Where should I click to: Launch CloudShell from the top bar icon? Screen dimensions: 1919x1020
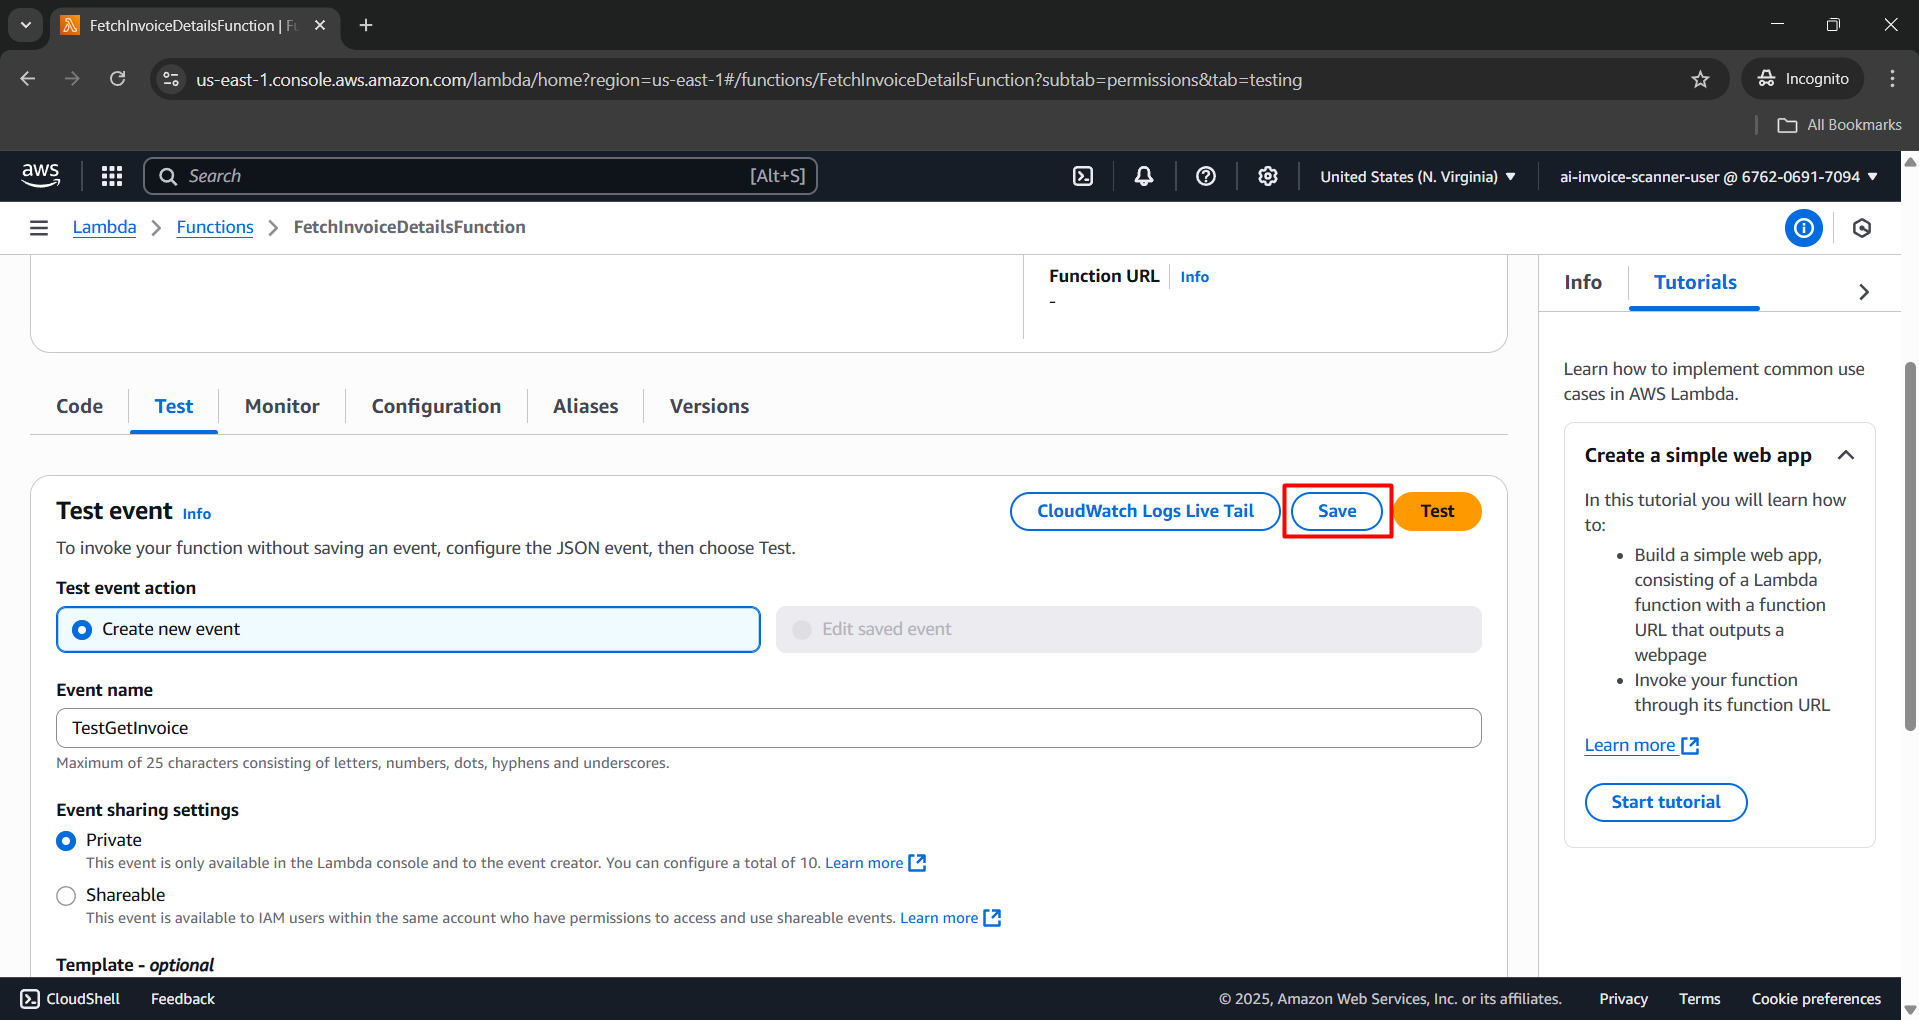[x=1083, y=176]
